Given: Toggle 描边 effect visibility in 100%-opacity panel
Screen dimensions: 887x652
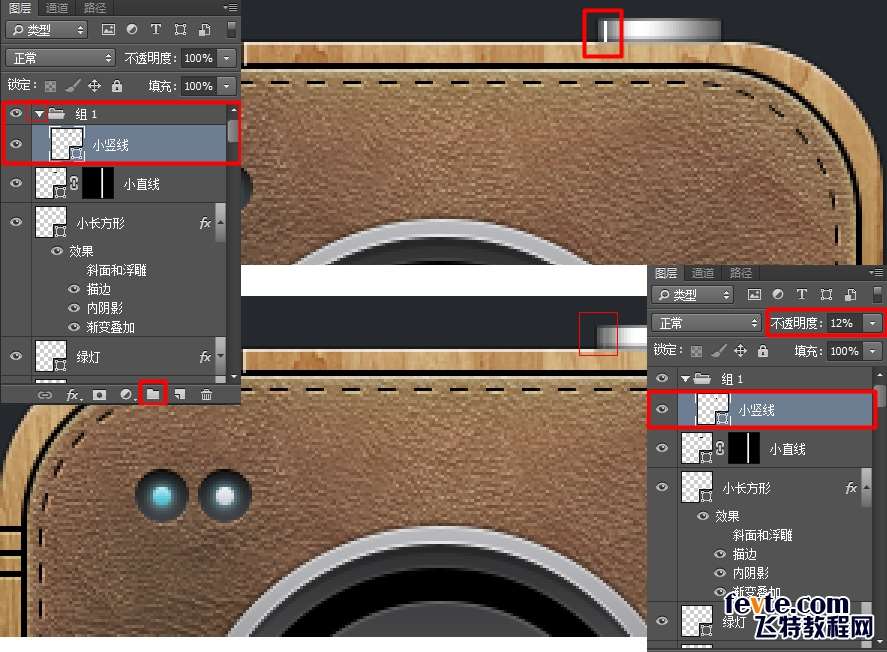Looking at the screenshot, I should [x=74, y=289].
